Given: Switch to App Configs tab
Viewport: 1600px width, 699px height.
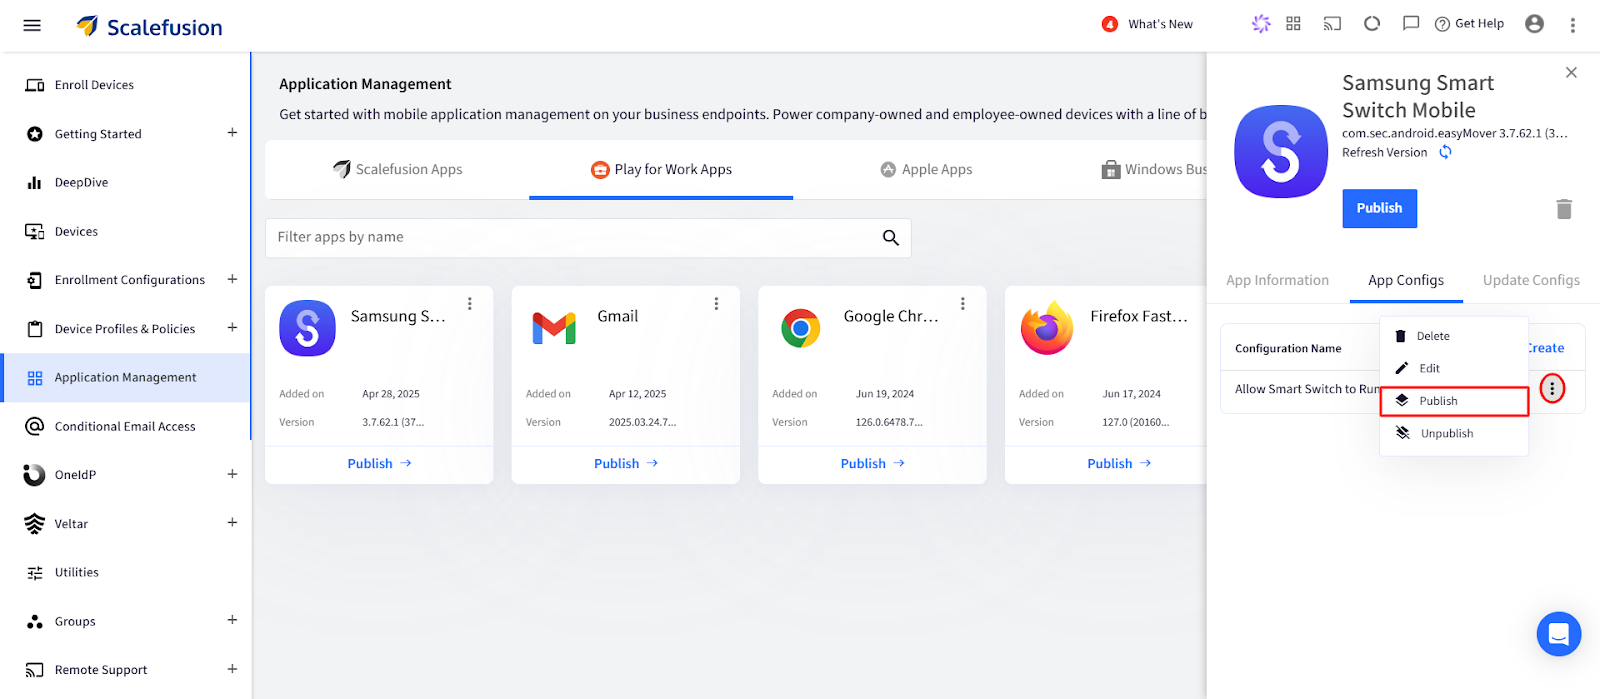Looking at the screenshot, I should [x=1406, y=281].
